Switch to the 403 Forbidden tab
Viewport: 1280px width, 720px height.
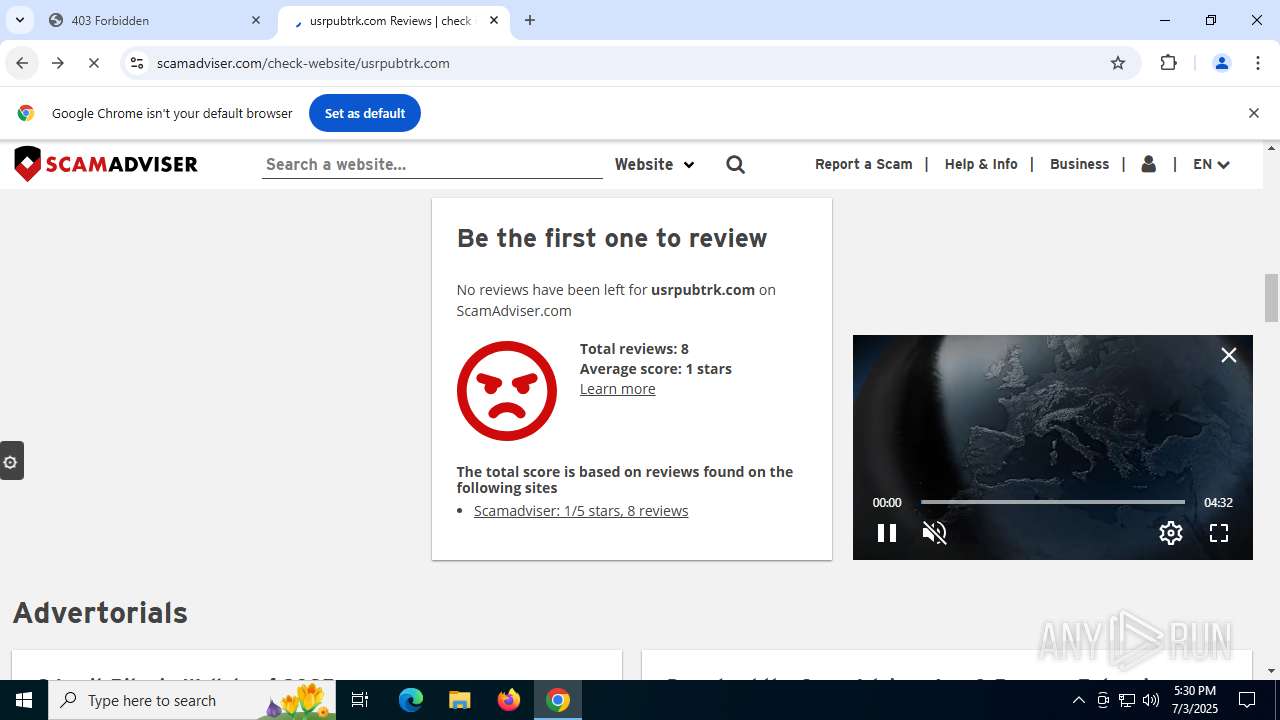coord(150,20)
